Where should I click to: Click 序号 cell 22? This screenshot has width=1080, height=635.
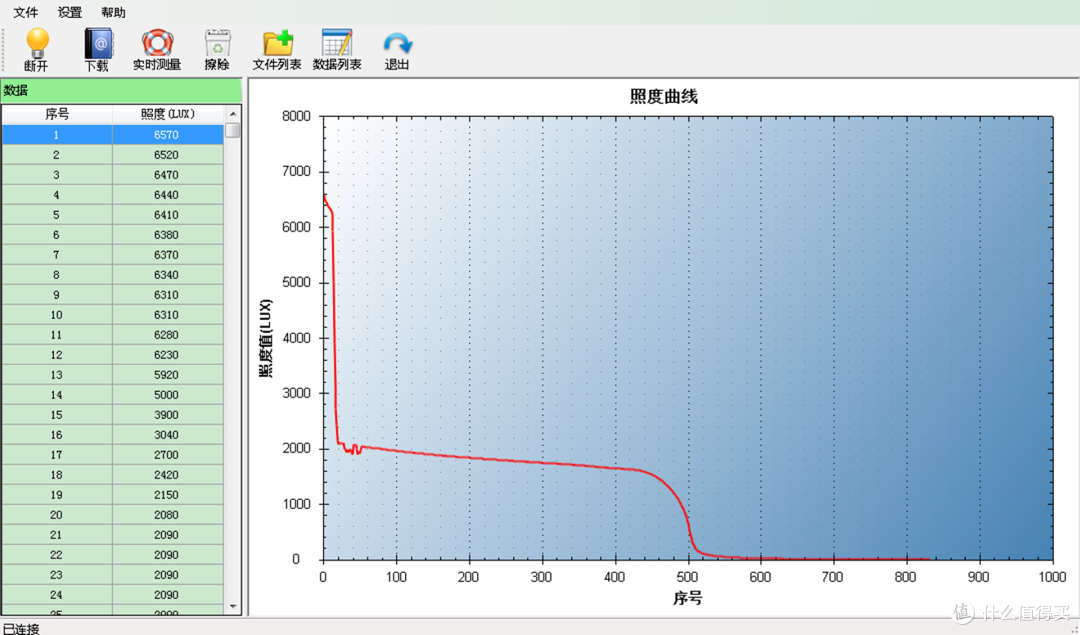coord(56,554)
